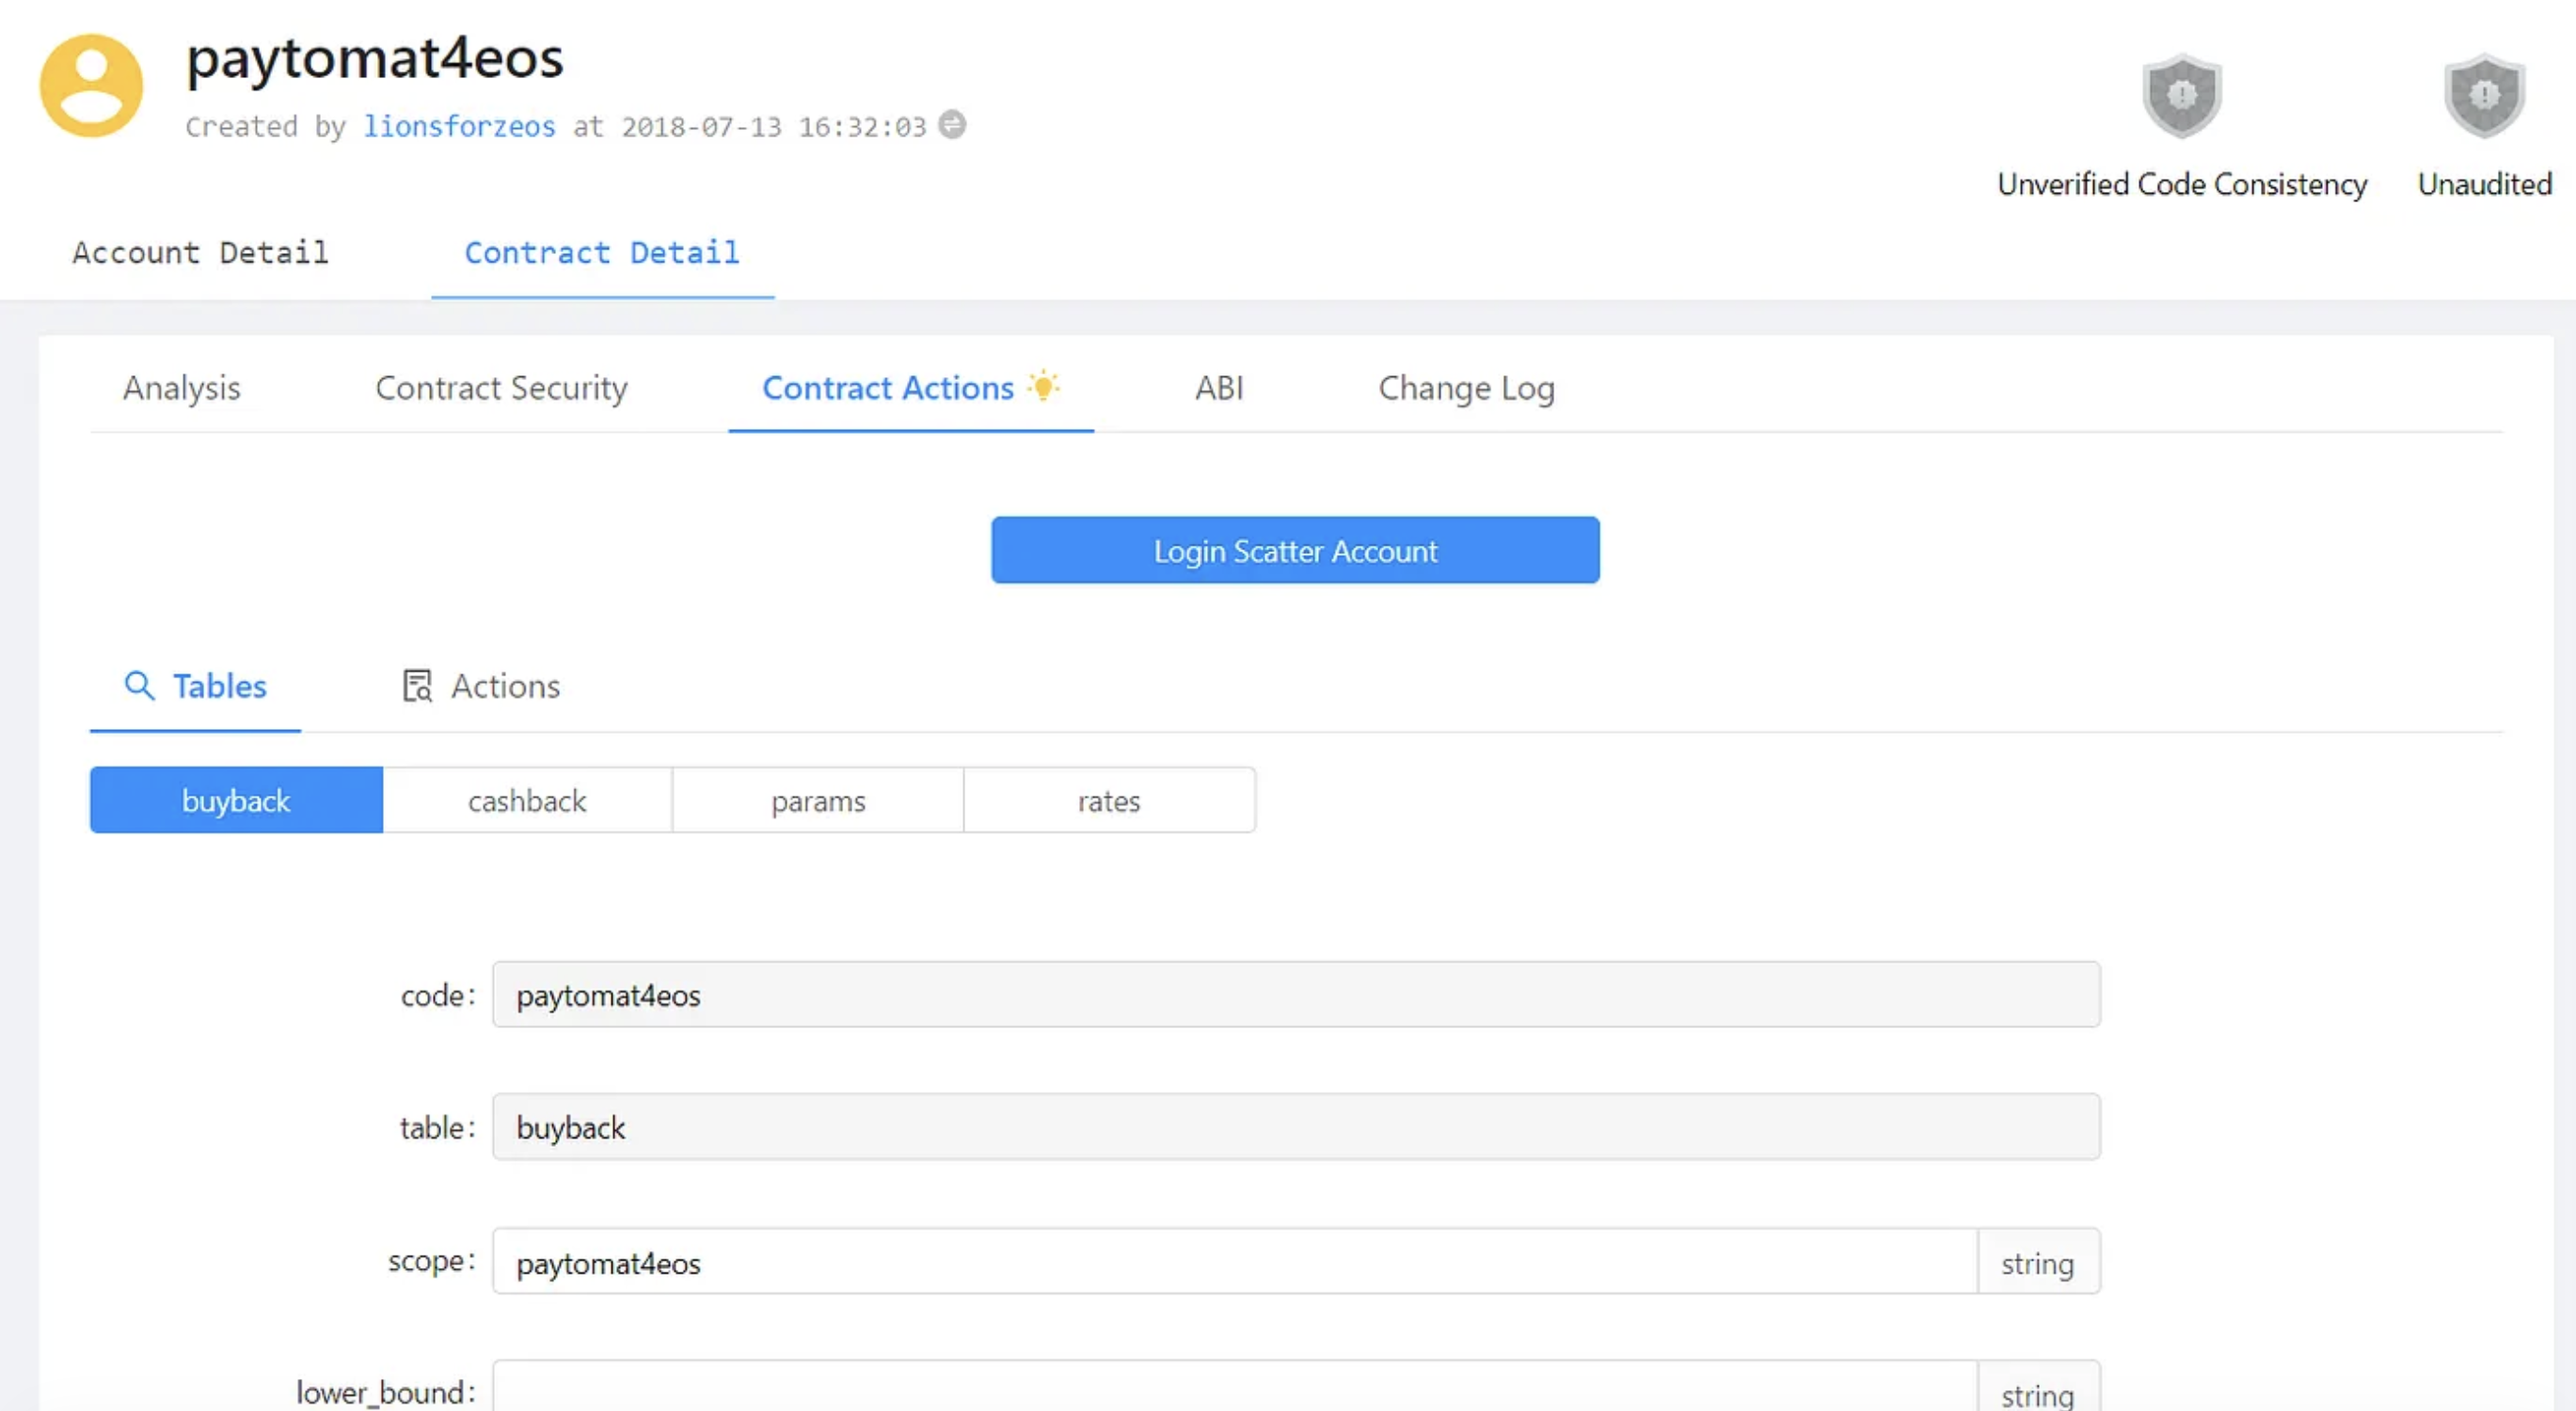Focus the scope input field
The height and width of the screenshot is (1411, 2576).
point(1235,1262)
